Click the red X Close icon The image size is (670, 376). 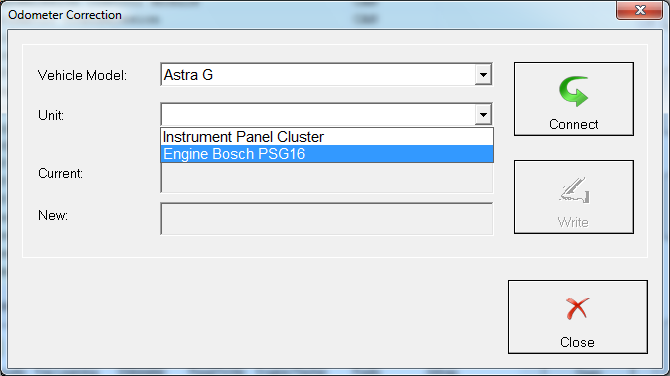coord(577,308)
